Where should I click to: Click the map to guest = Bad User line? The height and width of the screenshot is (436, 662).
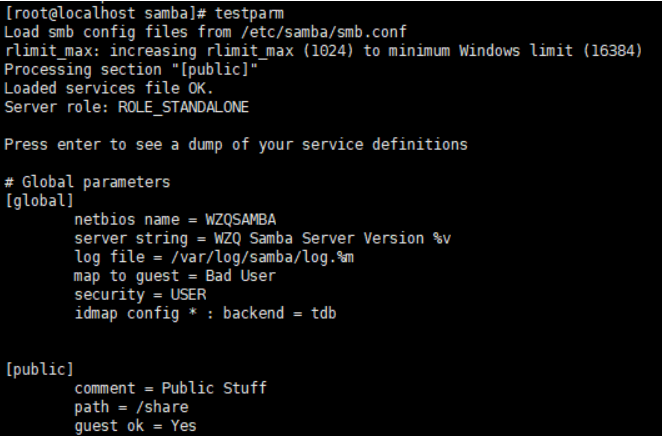point(174,274)
